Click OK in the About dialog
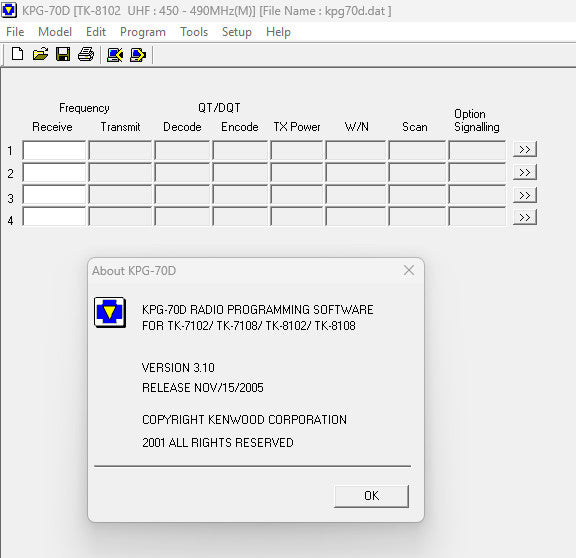Image resolution: width=576 pixels, height=558 pixels. click(371, 496)
